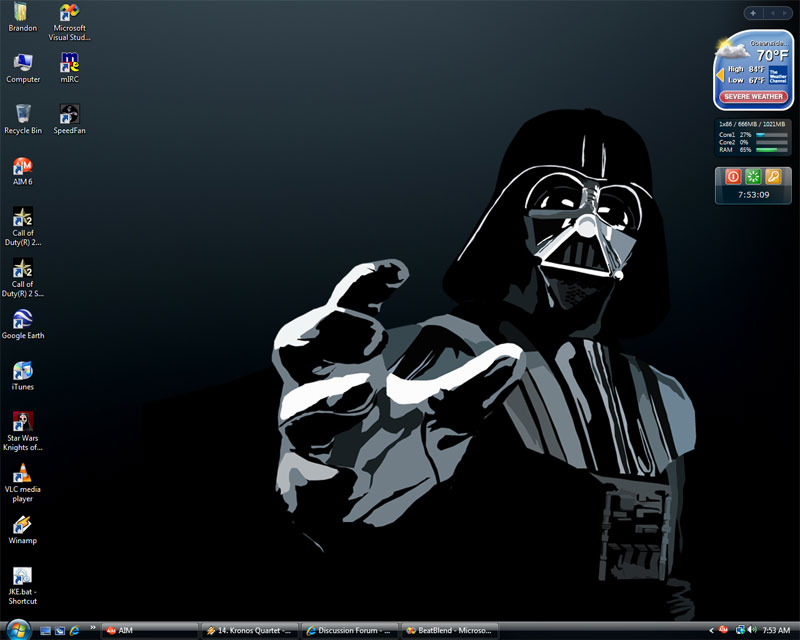Open the Computer desktop icon
800x640 pixels.
(22, 69)
